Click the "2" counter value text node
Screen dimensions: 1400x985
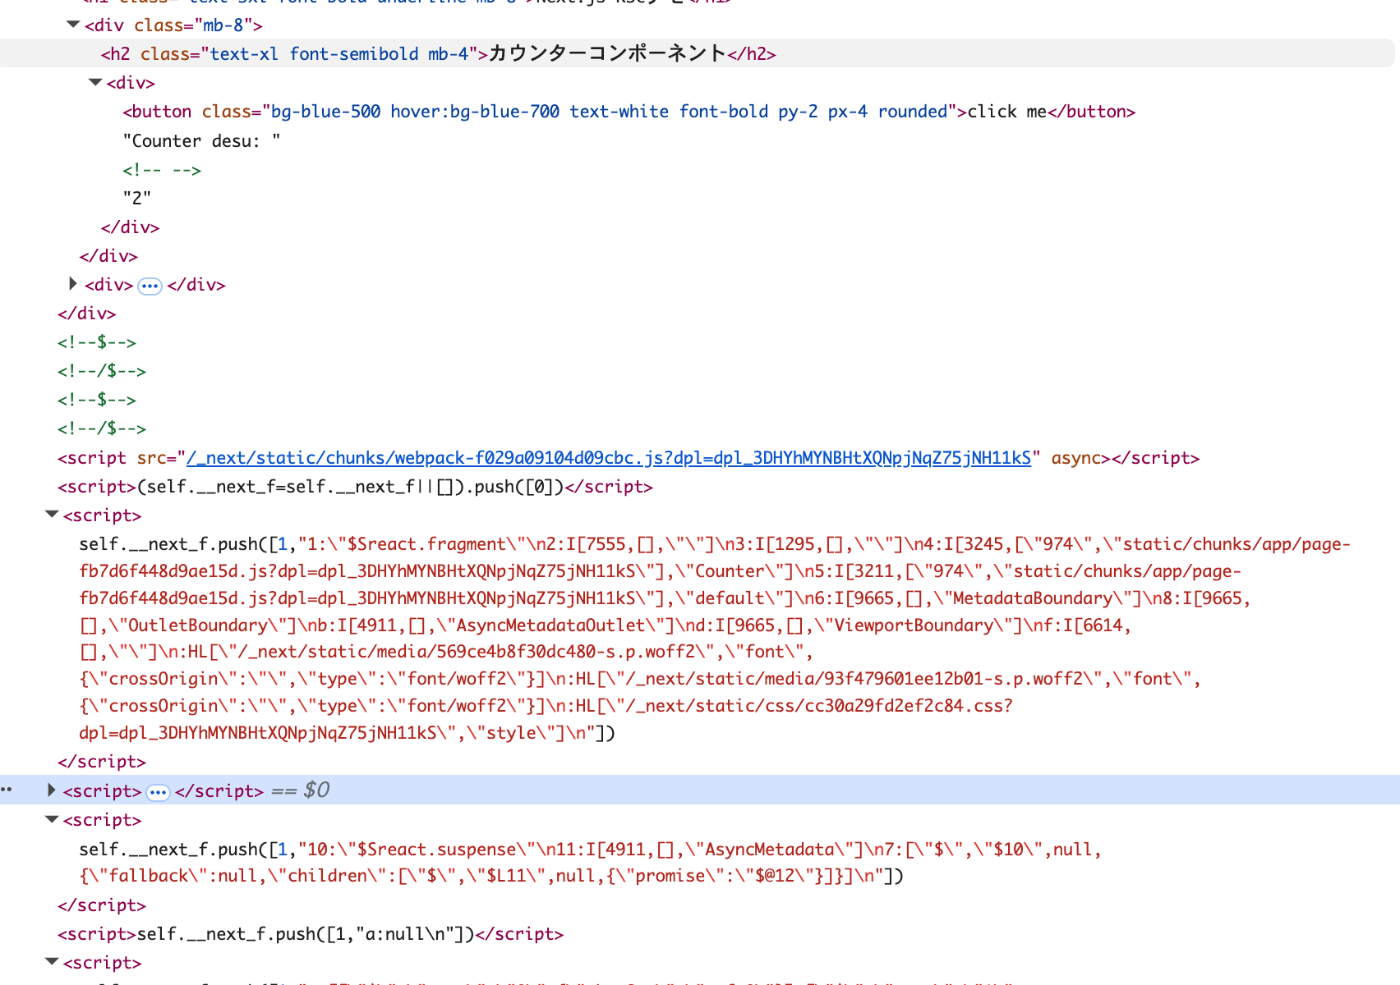point(137,198)
